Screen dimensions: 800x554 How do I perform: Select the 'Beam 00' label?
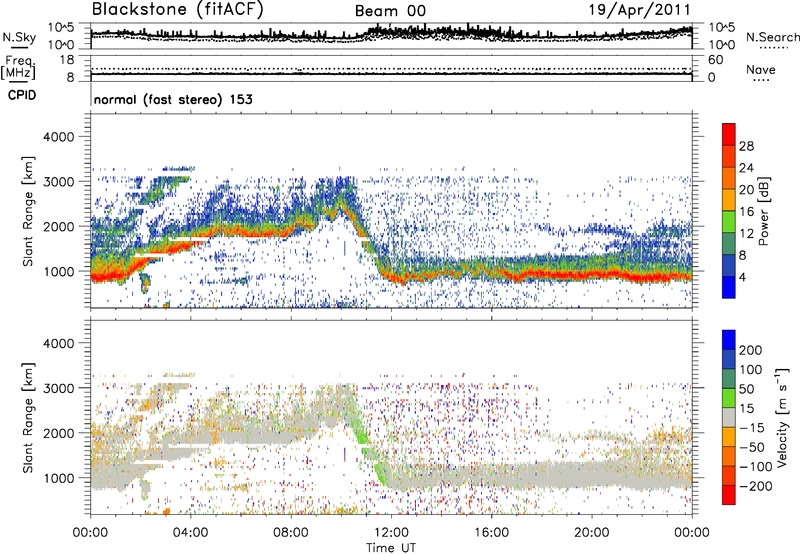click(x=390, y=11)
